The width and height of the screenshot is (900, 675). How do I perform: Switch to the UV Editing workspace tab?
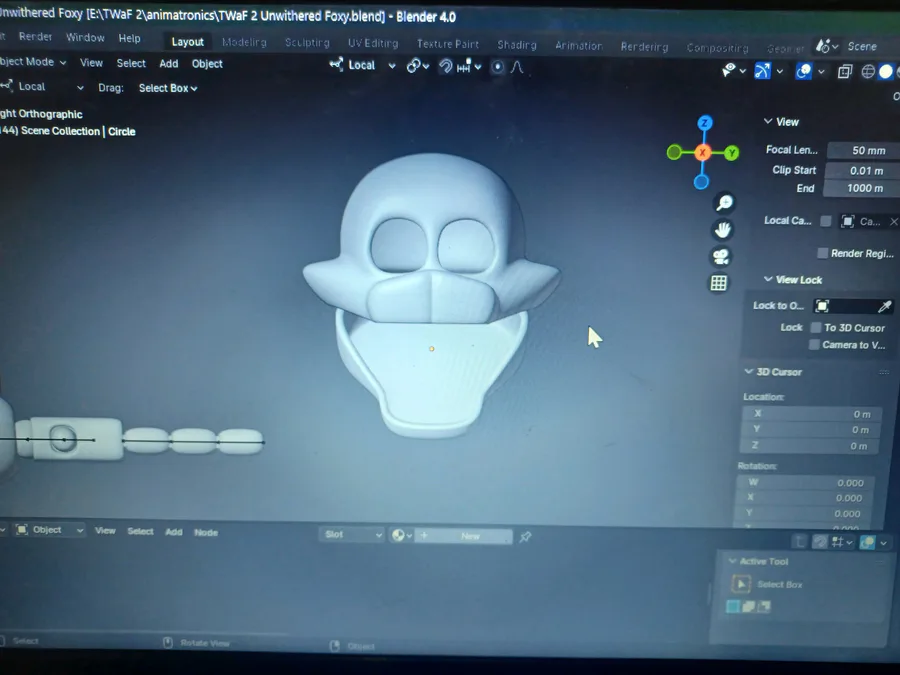(373, 44)
